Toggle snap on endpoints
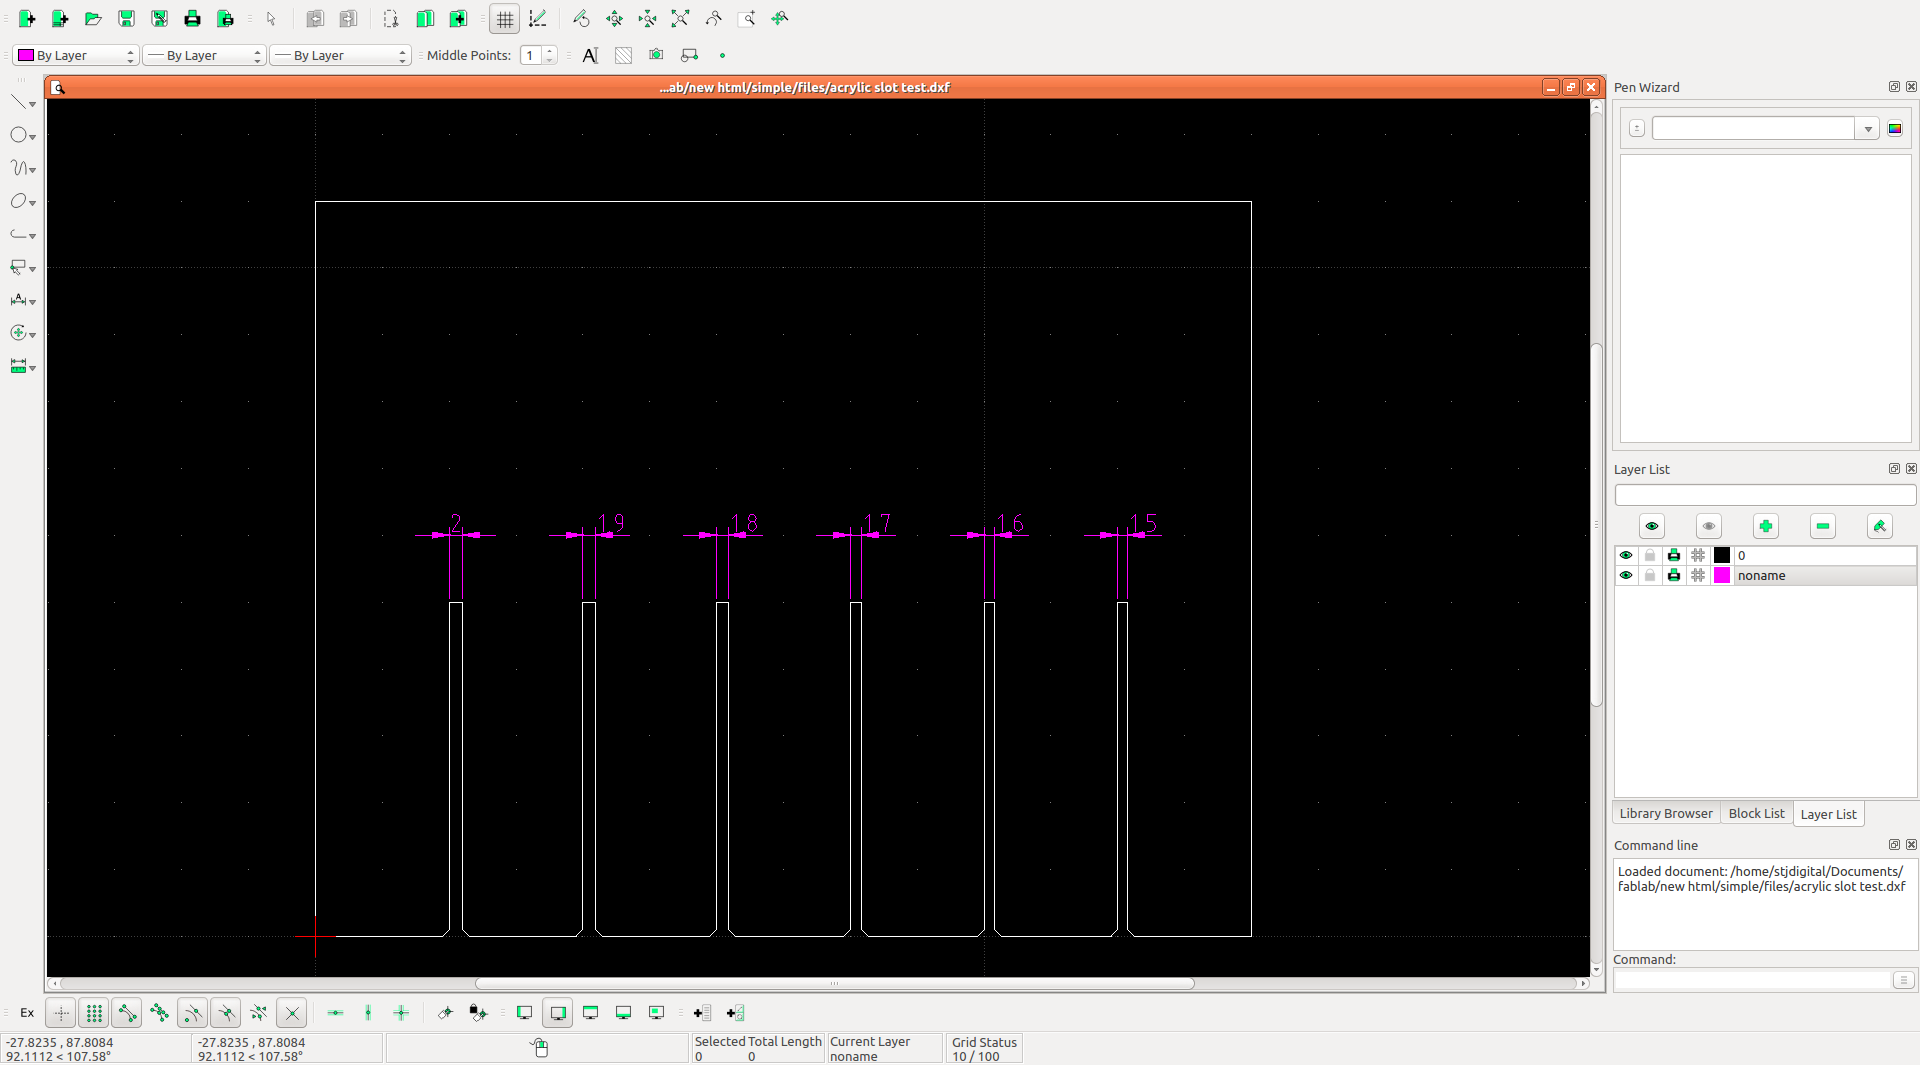 tap(127, 1013)
